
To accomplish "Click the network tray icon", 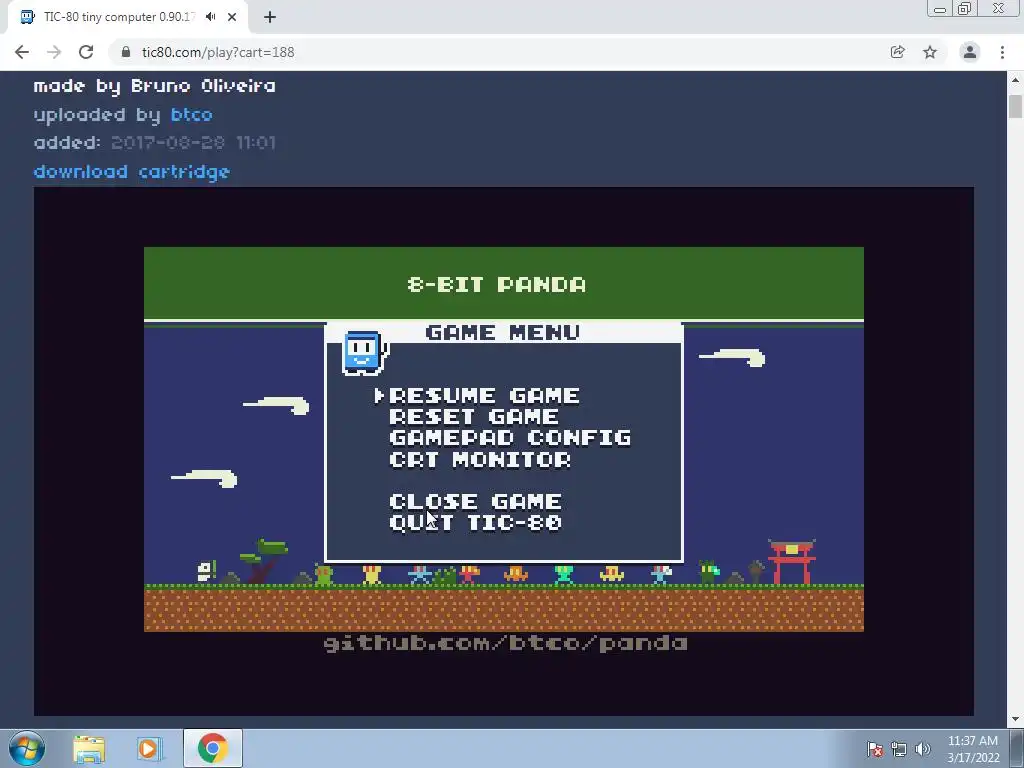I will pyautogui.click(x=899, y=749).
